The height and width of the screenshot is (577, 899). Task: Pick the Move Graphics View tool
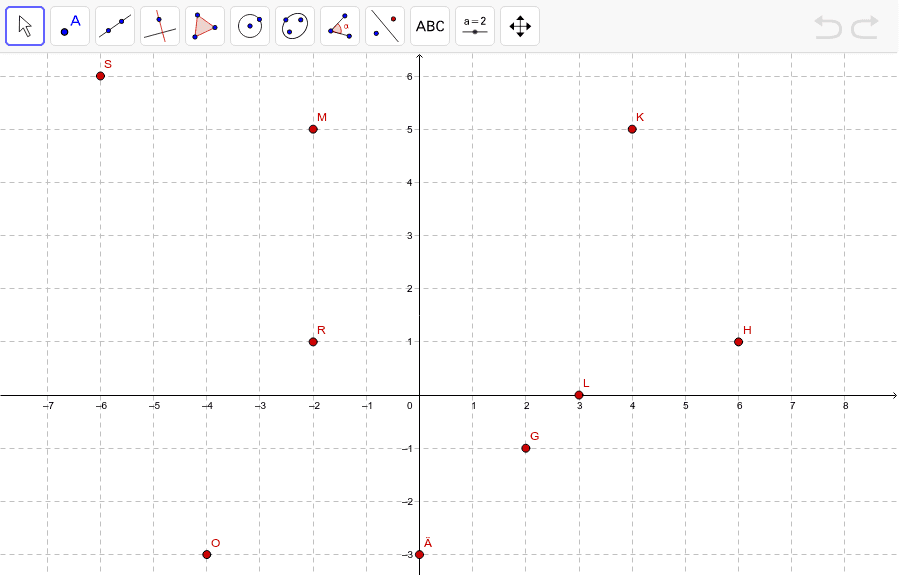coord(520,26)
